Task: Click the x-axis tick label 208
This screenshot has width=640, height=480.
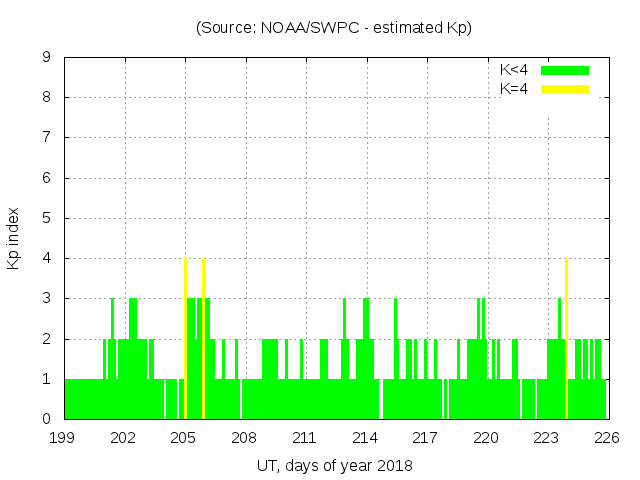Action: coord(244,438)
